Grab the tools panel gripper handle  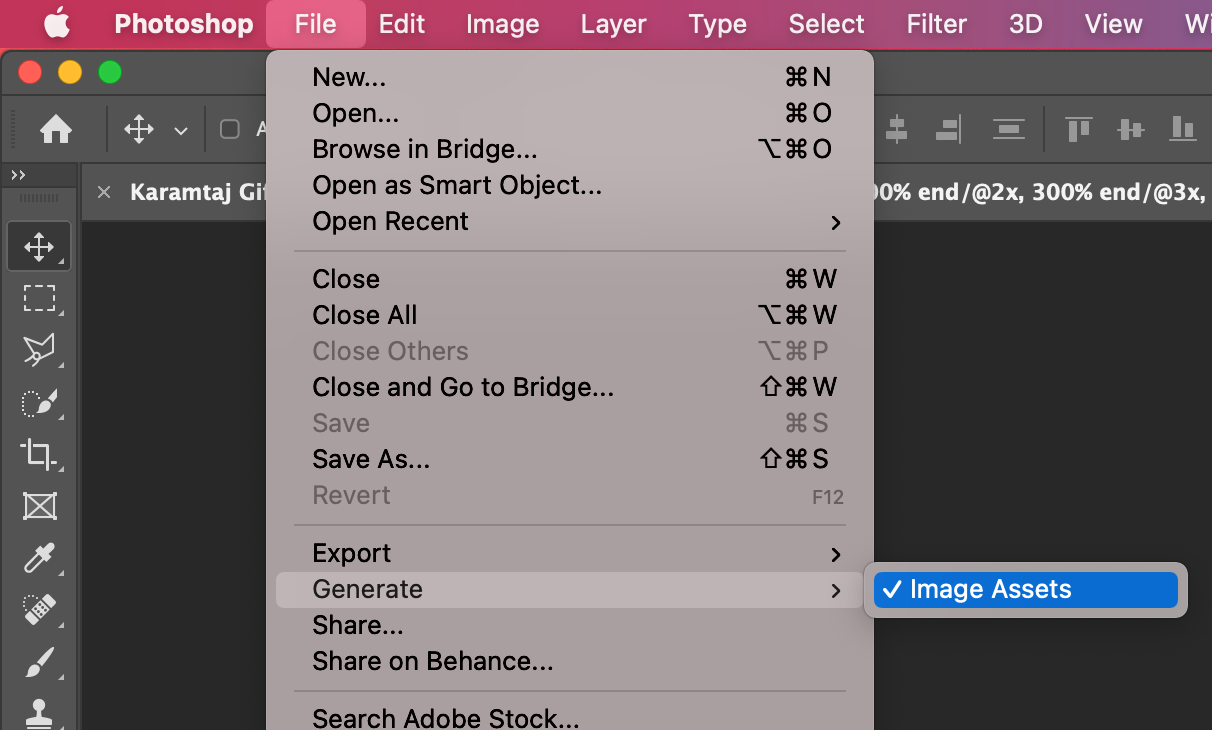click(x=39, y=198)
